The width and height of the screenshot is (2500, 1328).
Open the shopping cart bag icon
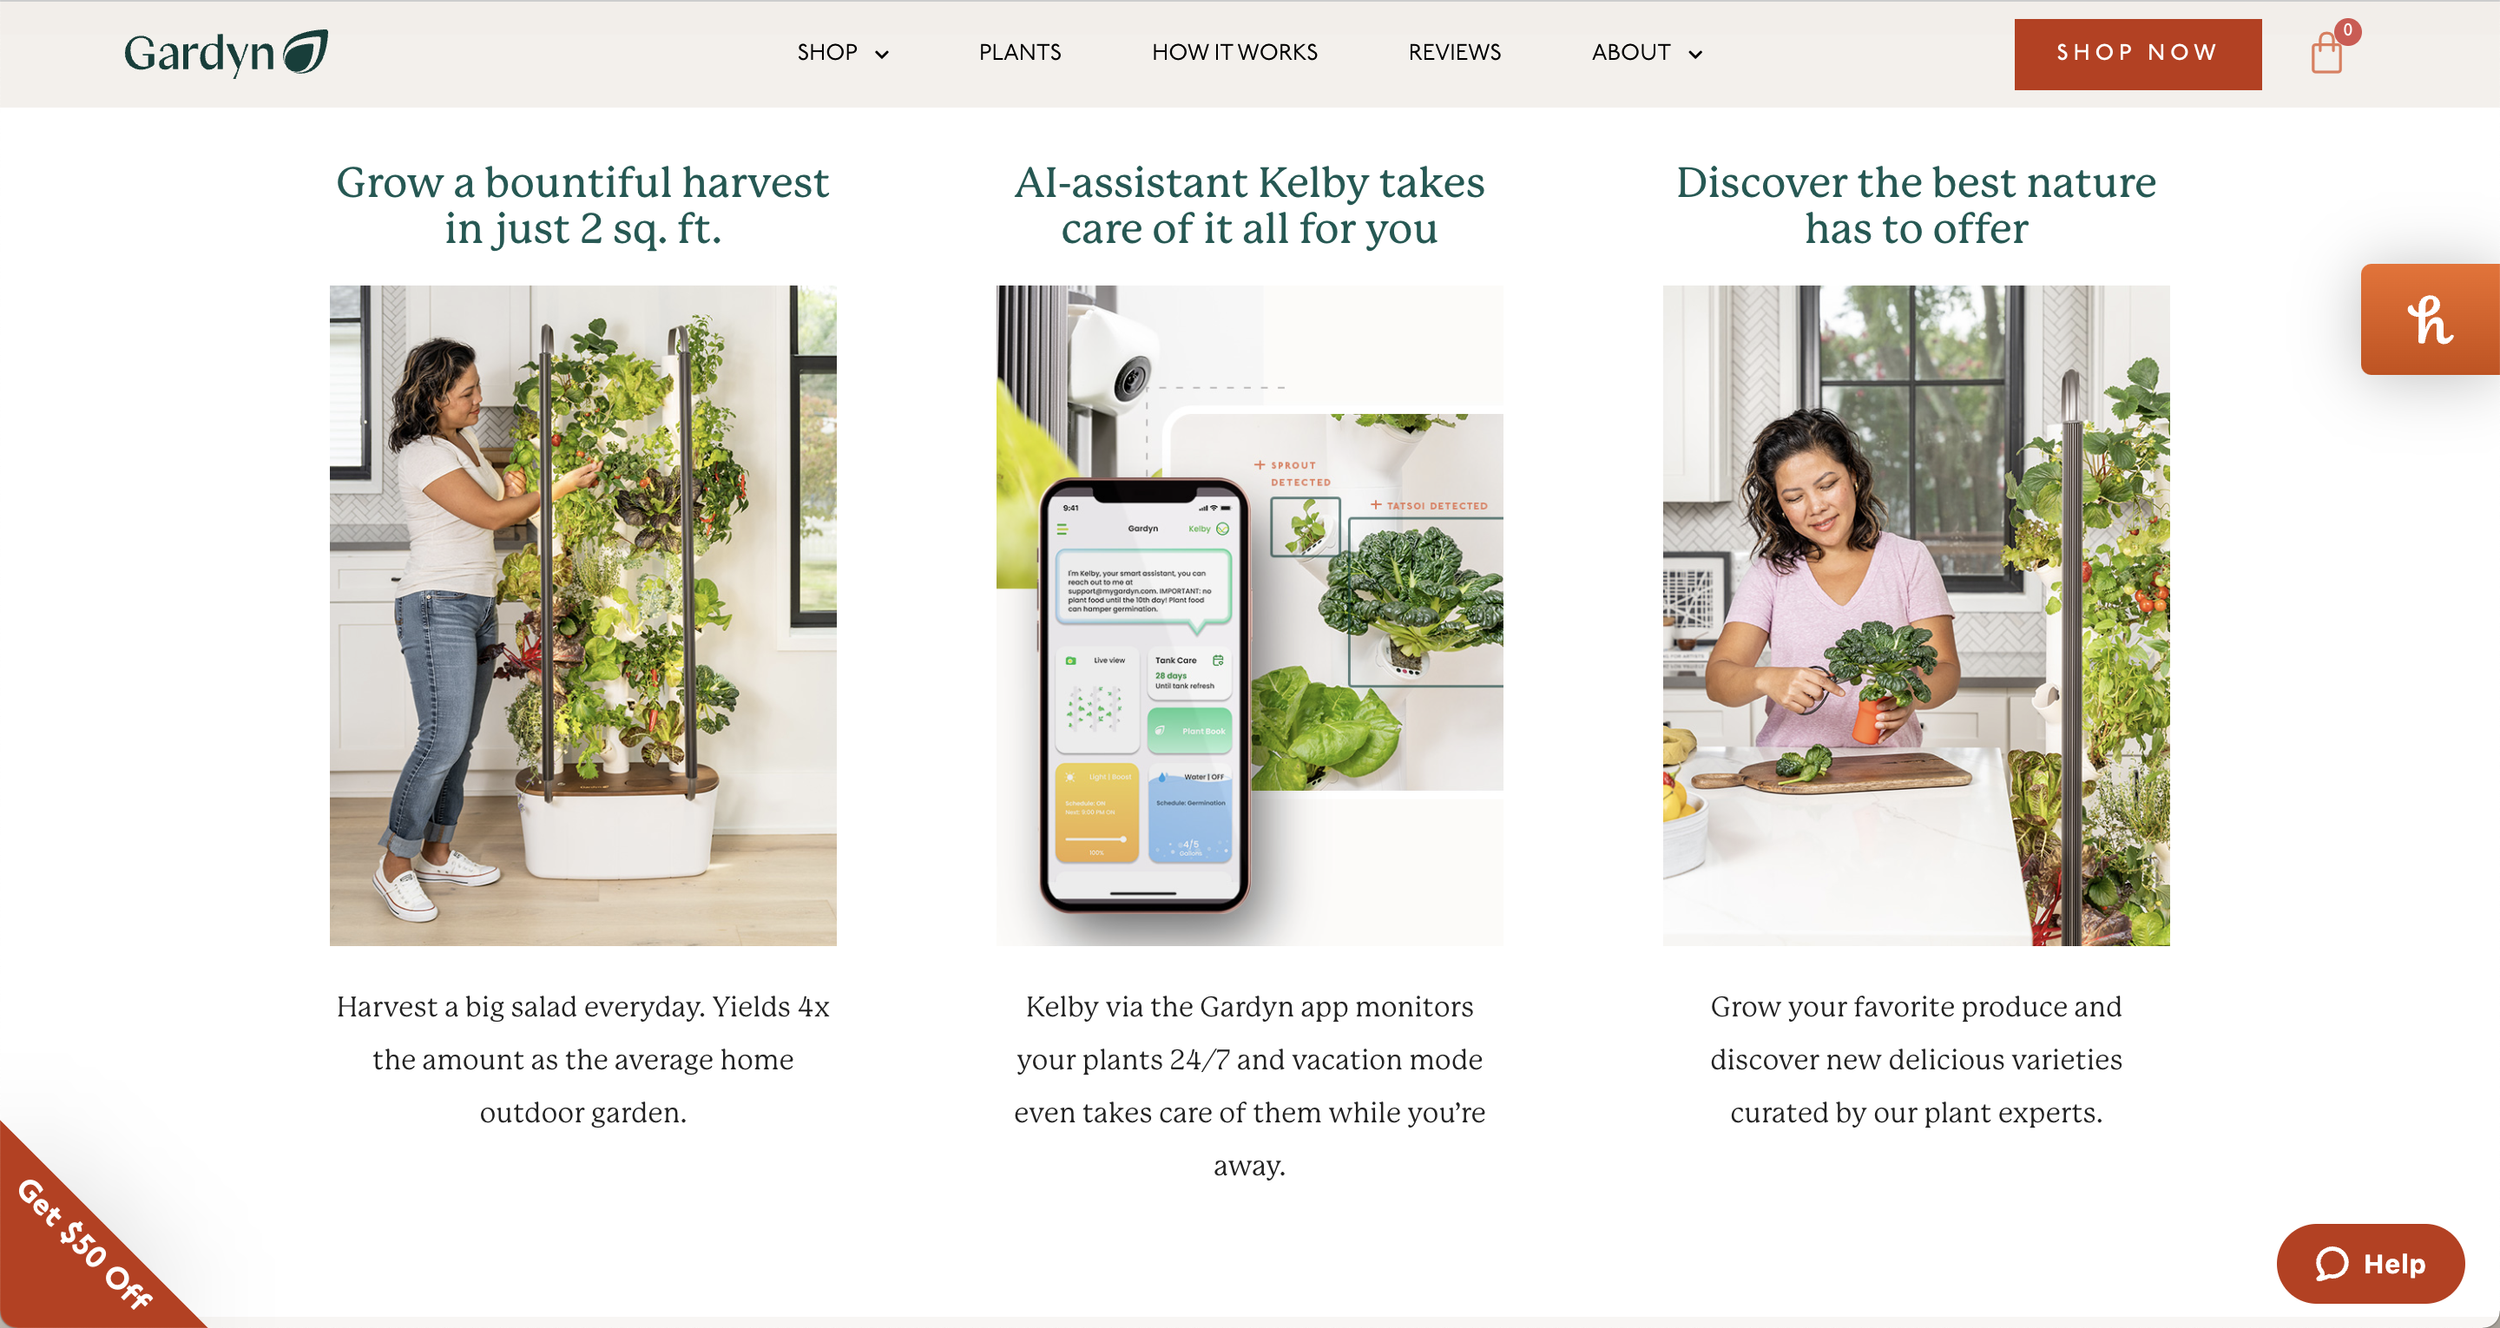click(x=2326, y=53)
